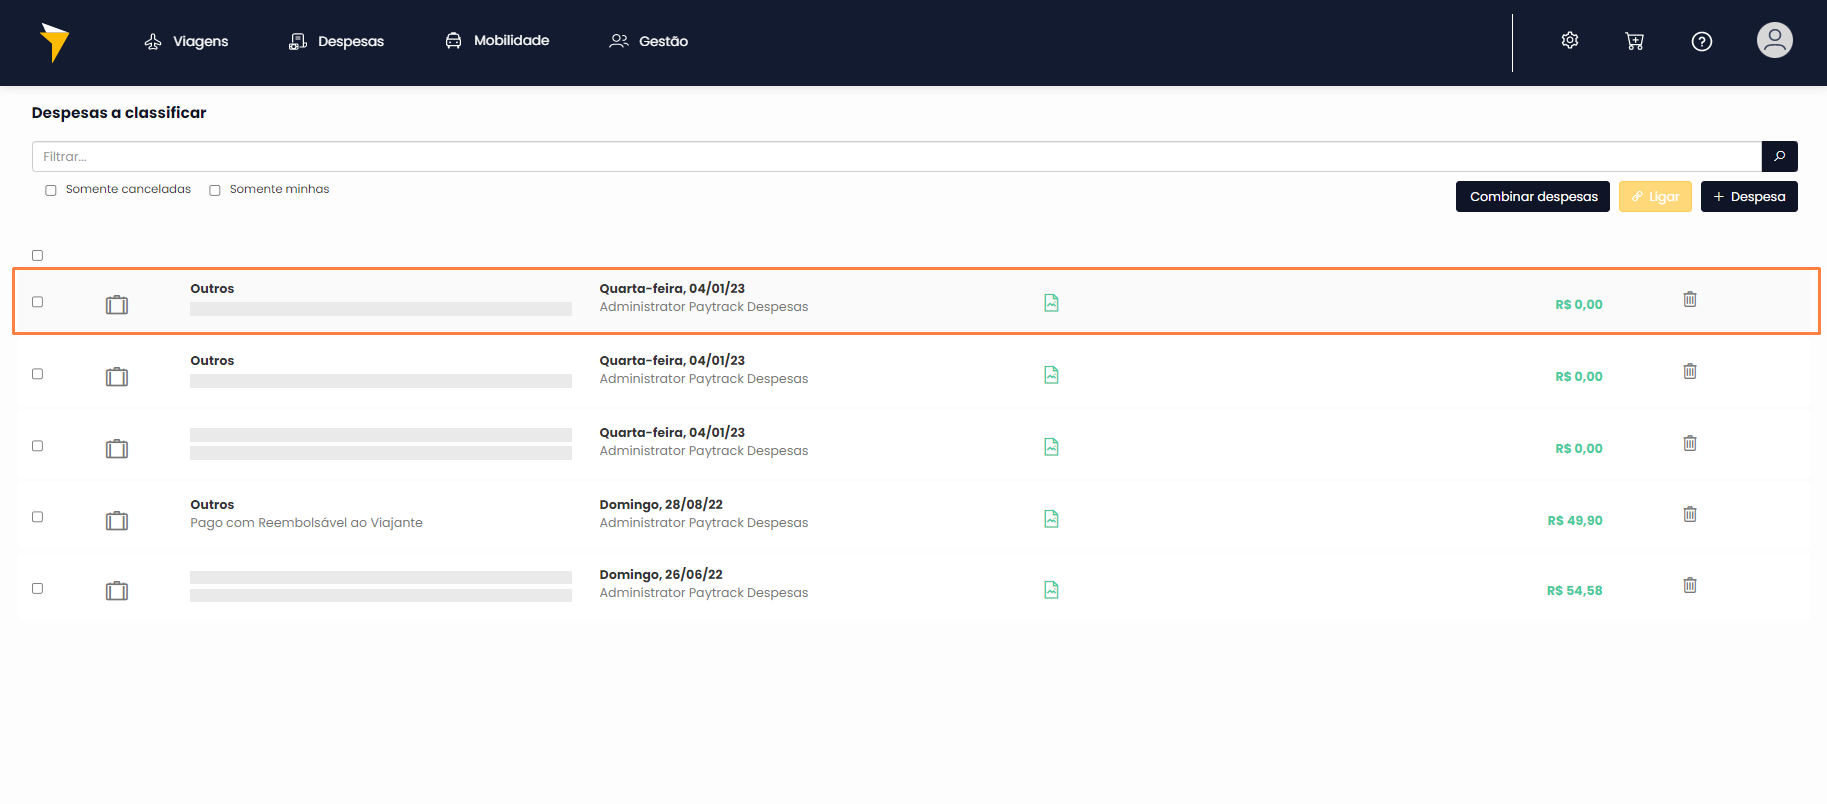Open the Mobilidade menu
The width and height of the screenshot is (1827, 804).
pyautogui.click(x=497, y=41)
